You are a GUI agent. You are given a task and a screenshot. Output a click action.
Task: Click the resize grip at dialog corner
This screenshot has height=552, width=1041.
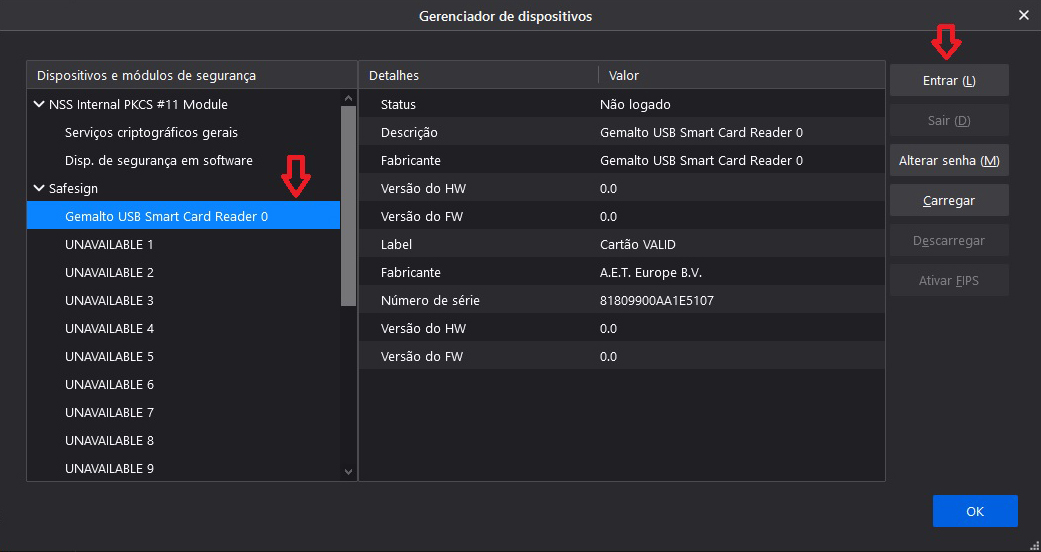pyautogui.click(x=1035, y=546)
